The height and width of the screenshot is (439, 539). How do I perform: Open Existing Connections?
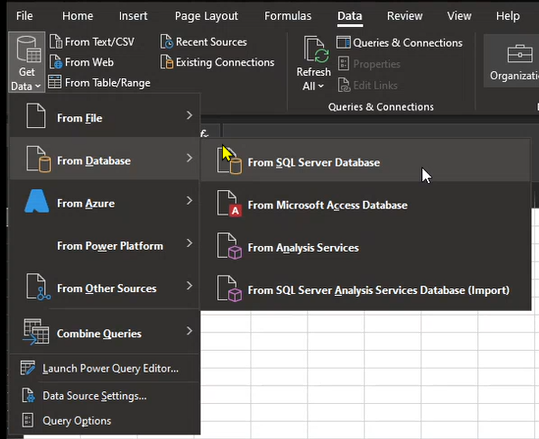pyautogui.click(x=218, y=62)
